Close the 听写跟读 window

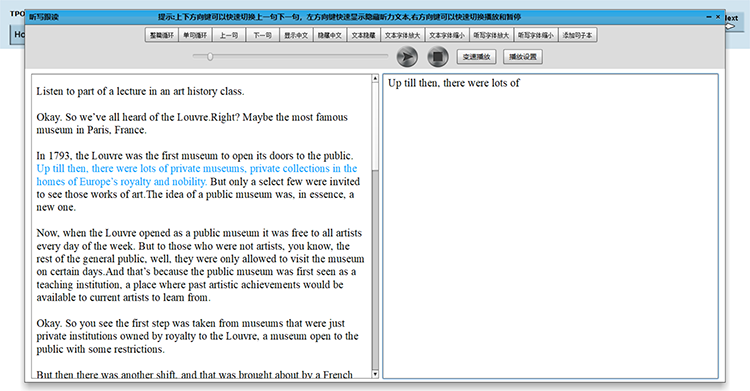click(x=718, y=17)
